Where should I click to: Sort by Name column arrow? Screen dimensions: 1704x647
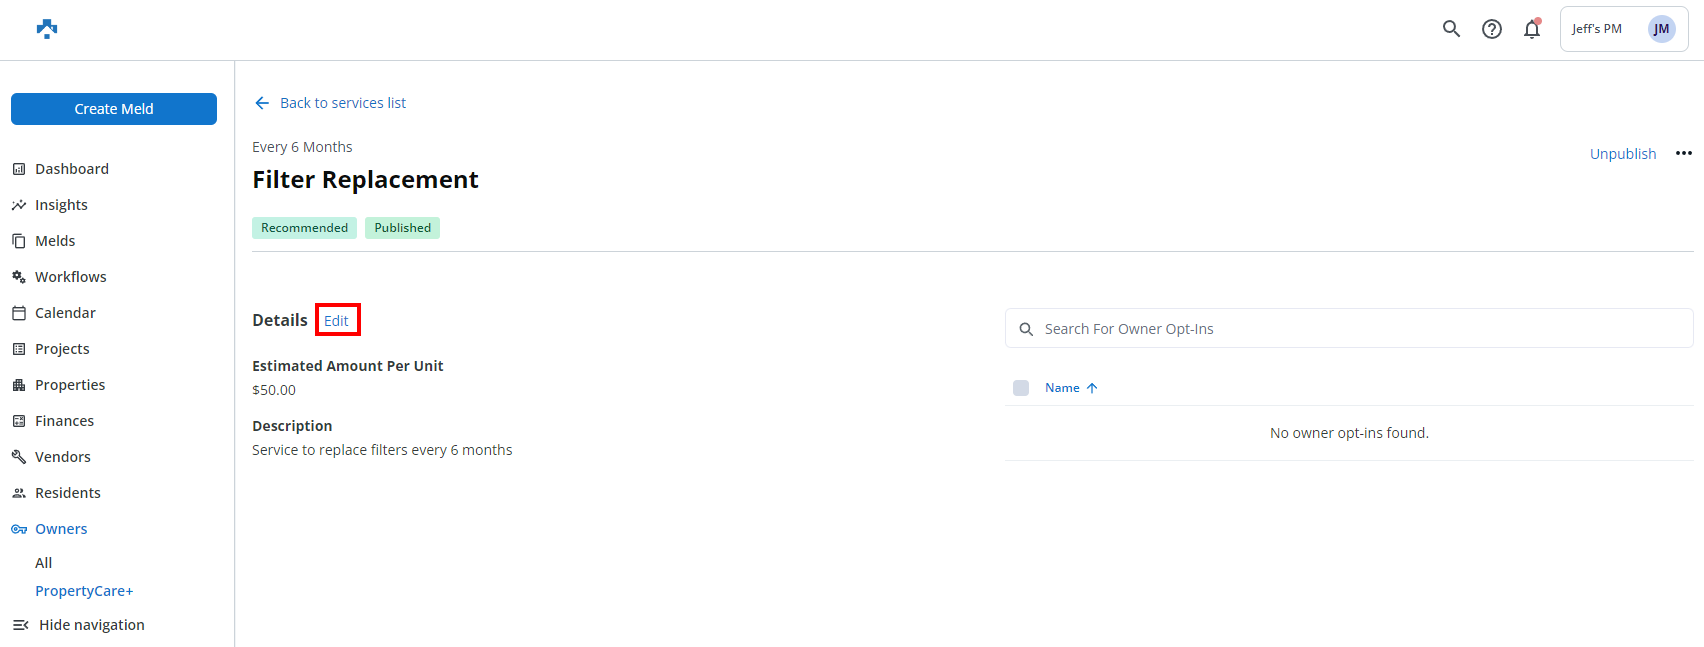1092,388
